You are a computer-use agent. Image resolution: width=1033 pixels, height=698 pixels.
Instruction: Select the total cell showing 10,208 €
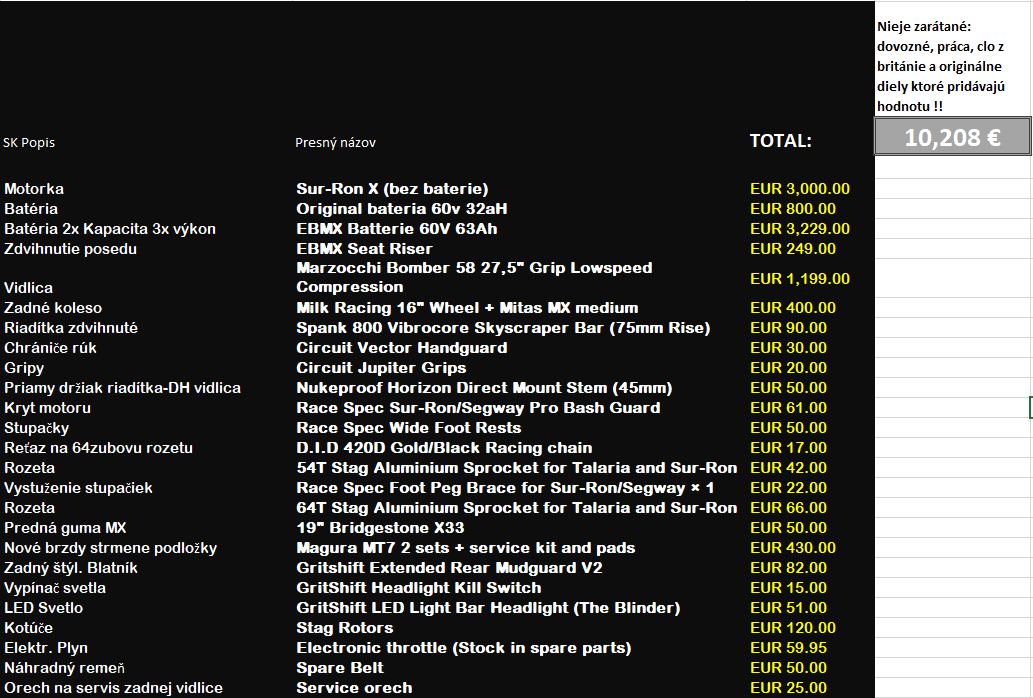(953, 137)
